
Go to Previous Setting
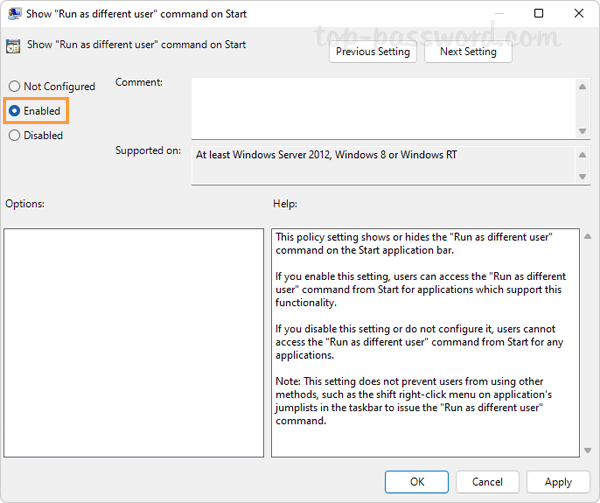(x=372, y=51)
